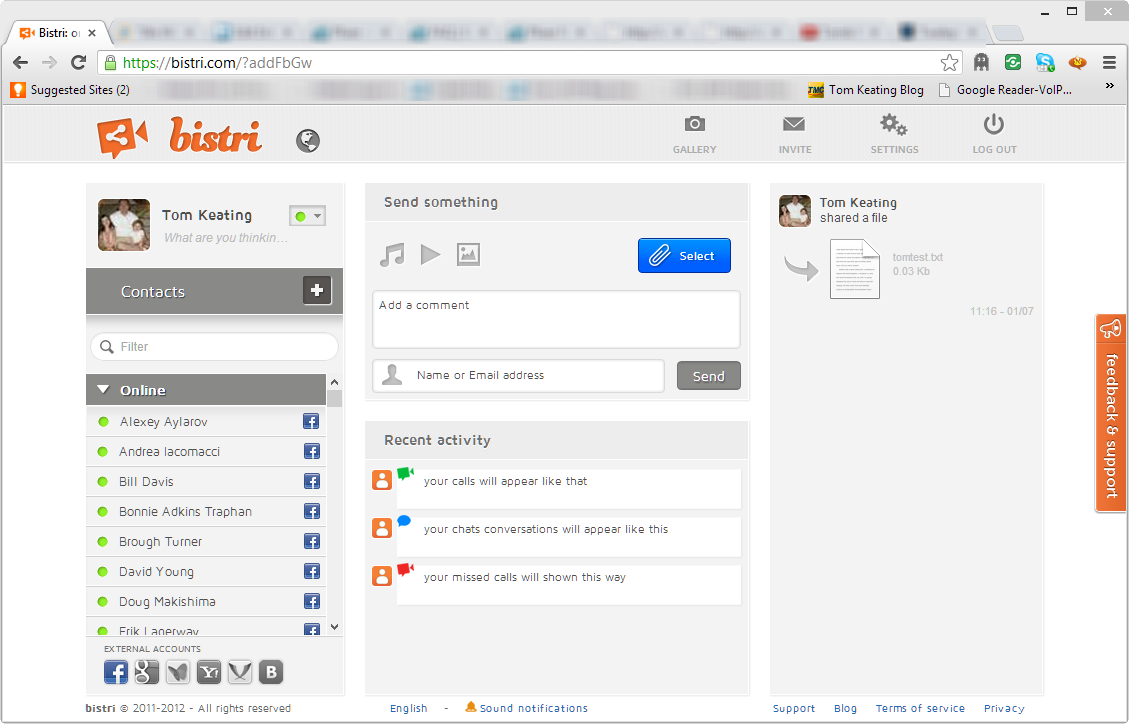Add a contact with plus button
This screenshot has height=724, width=1129.
pos(317,291)
